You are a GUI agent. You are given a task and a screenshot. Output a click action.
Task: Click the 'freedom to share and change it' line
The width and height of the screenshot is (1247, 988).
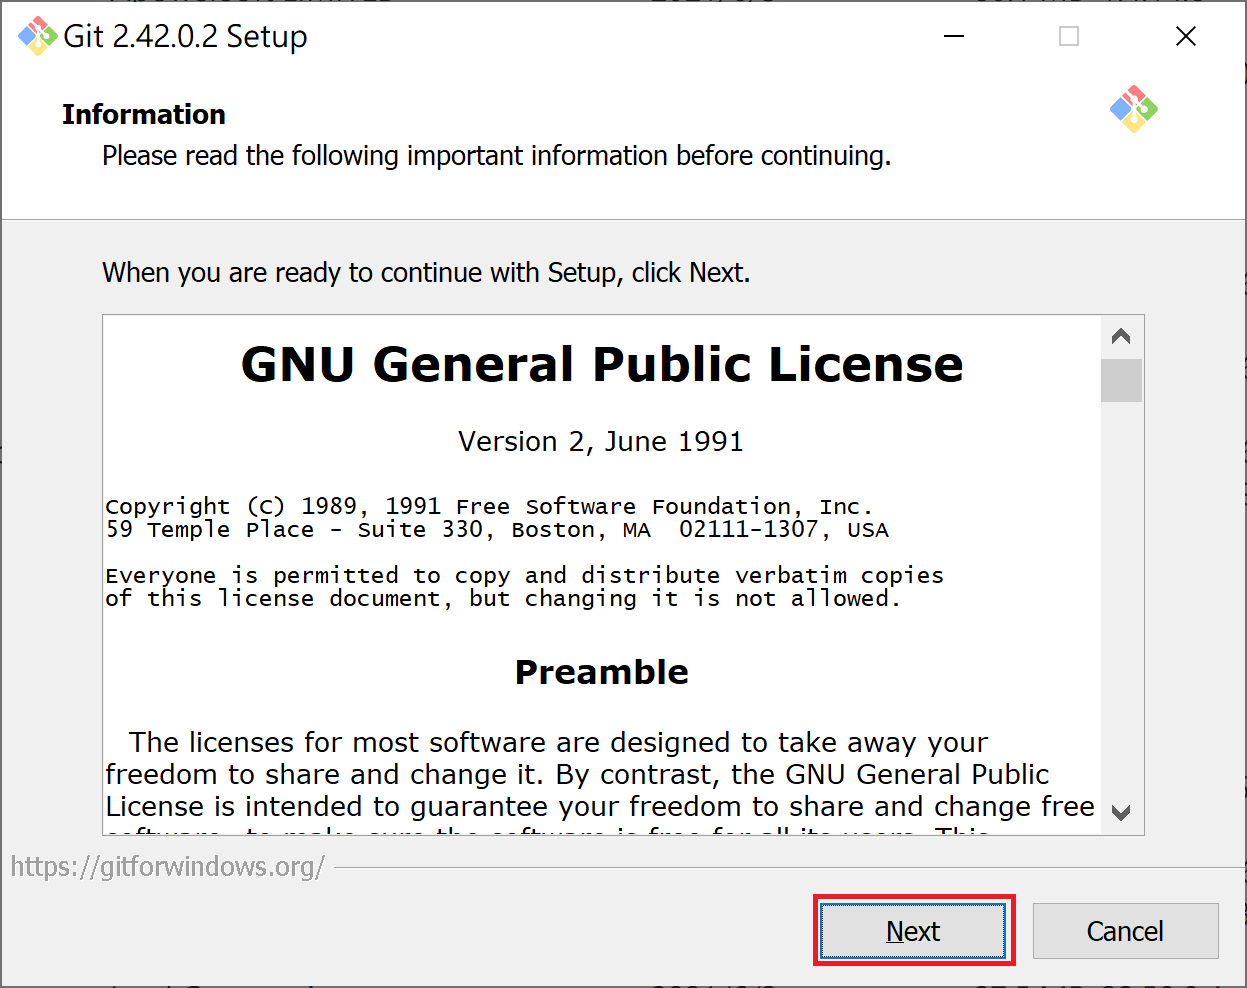click(x=577, y=774)
